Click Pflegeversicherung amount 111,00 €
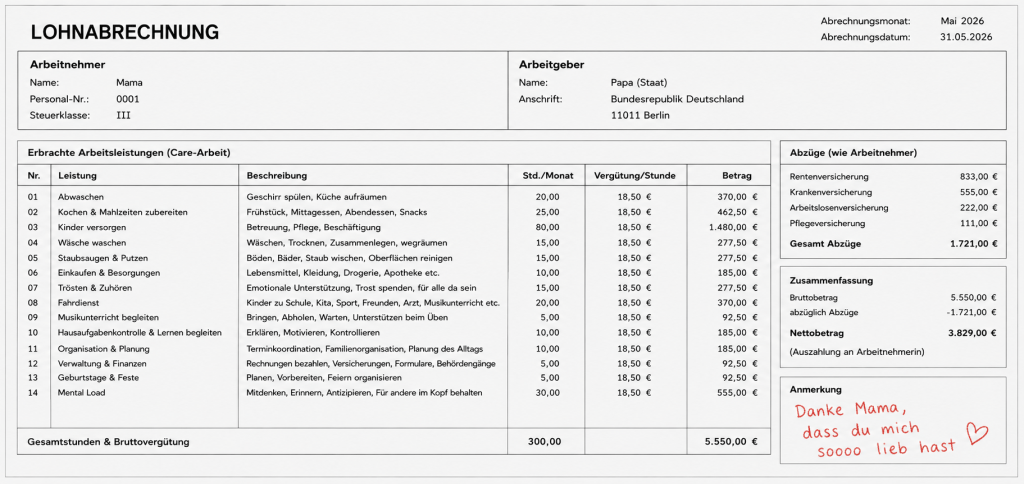Screen dimensions: 1024x484 pyautogui.click(x=979, y=223)
